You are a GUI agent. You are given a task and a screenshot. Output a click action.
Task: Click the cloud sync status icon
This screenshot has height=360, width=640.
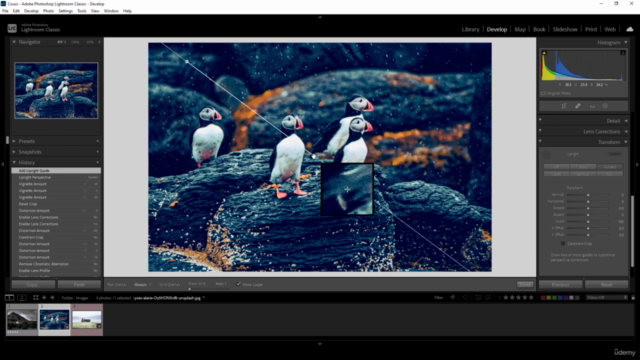630,29
